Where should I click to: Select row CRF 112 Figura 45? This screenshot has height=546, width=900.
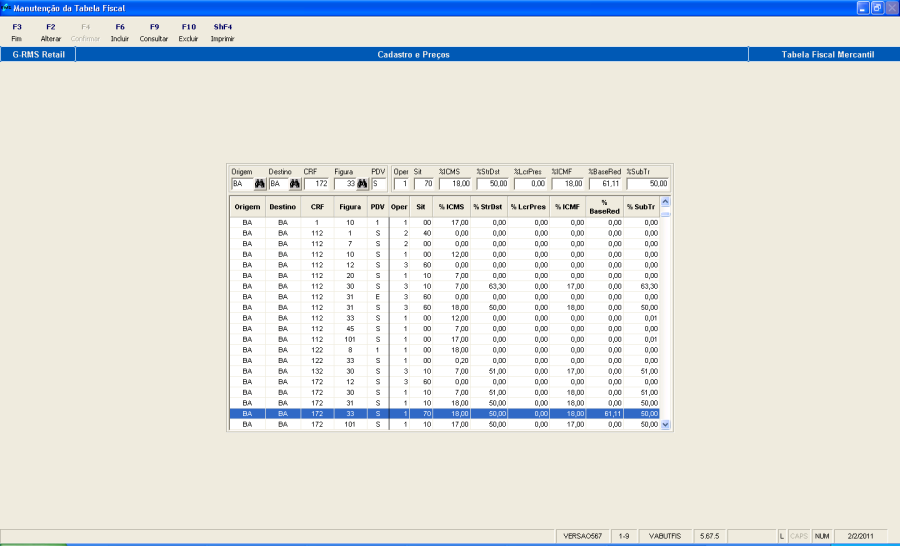click(444, 329)
